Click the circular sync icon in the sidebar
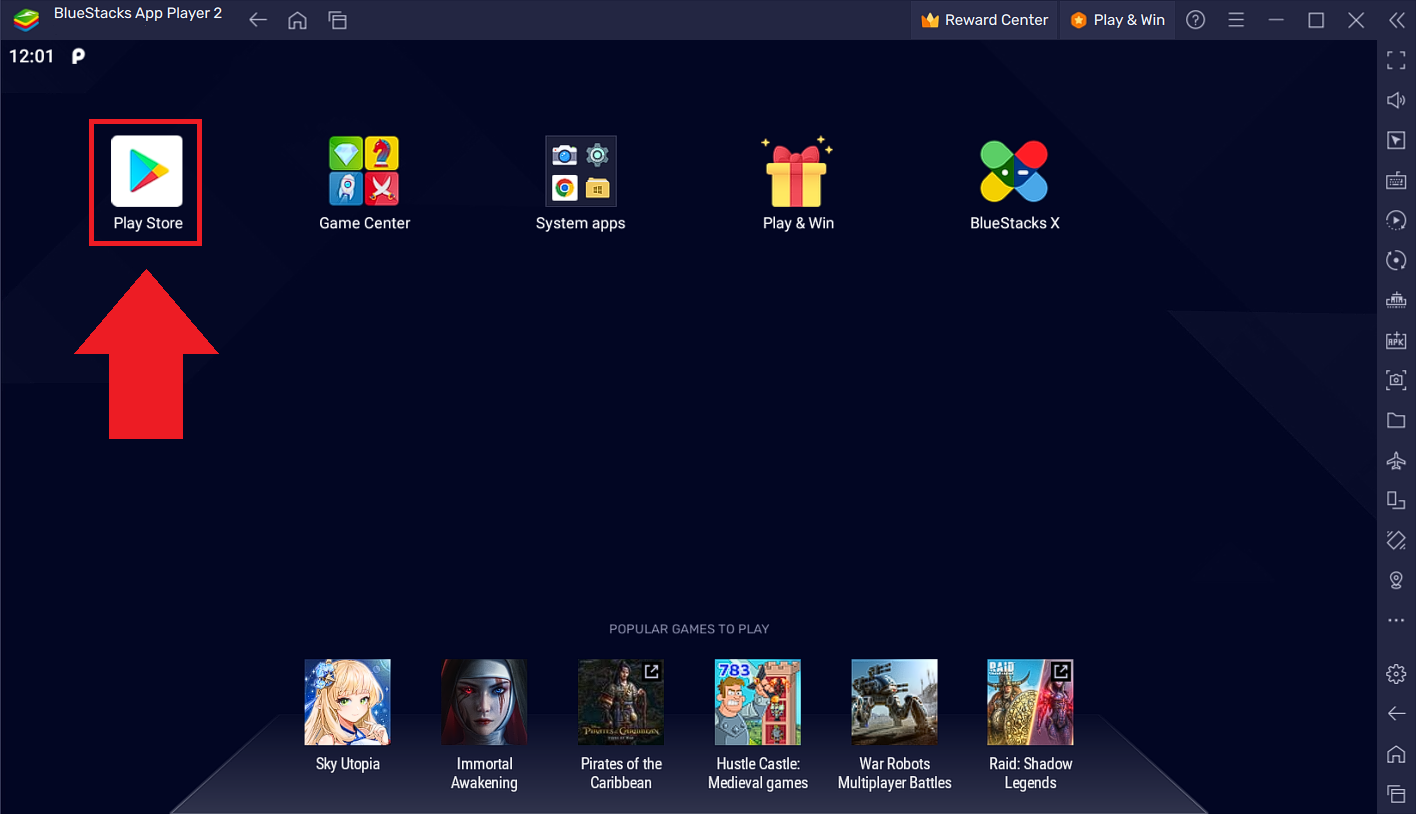Screen dimensions: 1416x814 [1396, 260]
